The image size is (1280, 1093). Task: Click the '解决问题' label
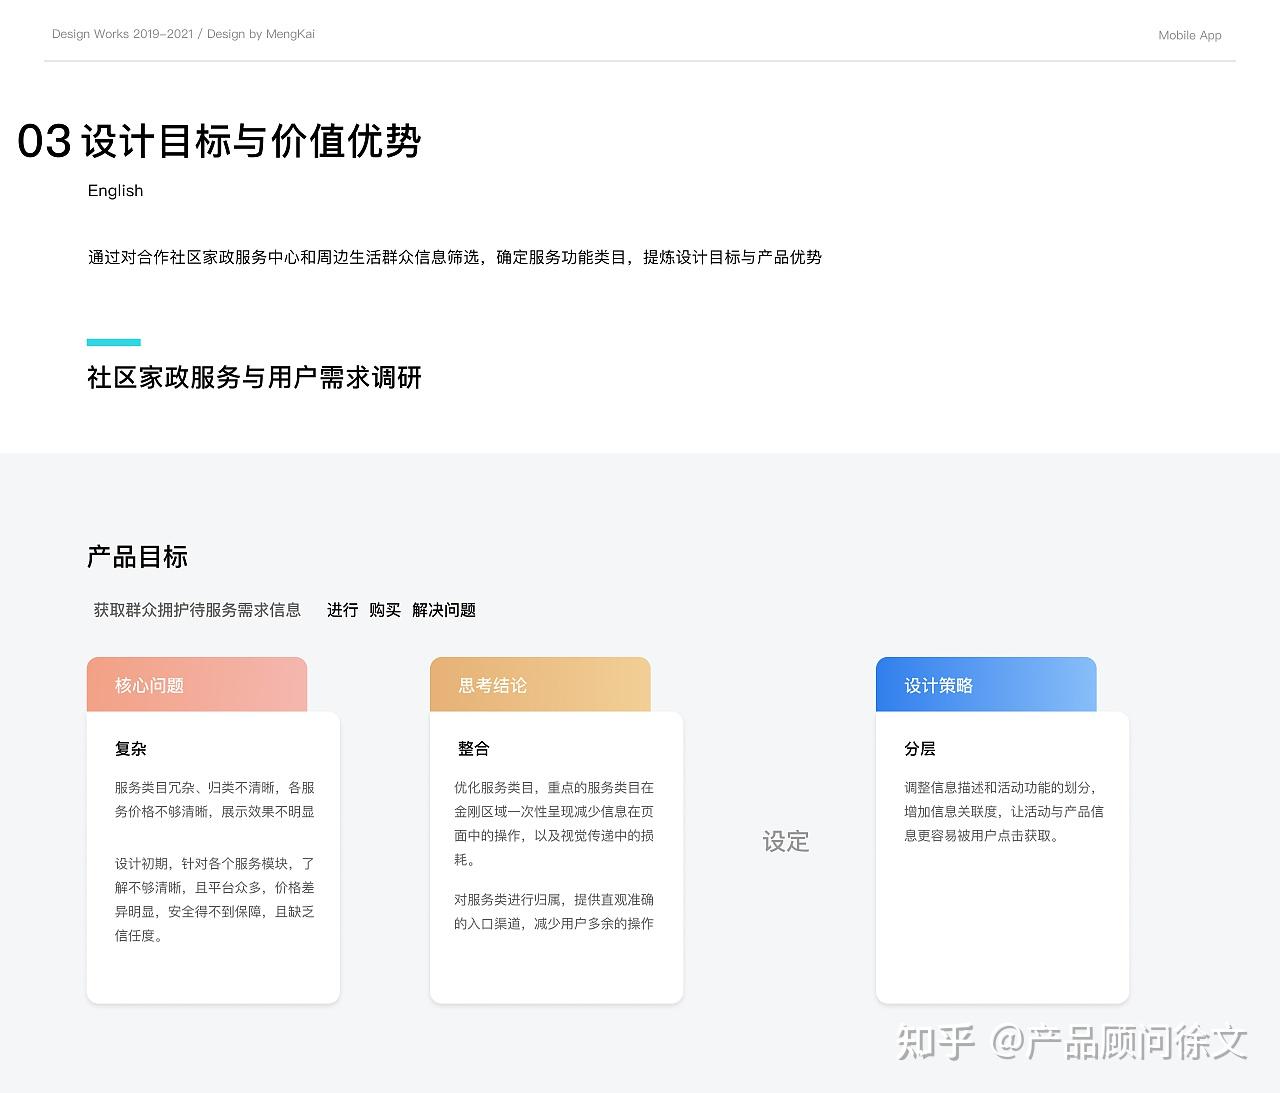[x=444, y=609]
